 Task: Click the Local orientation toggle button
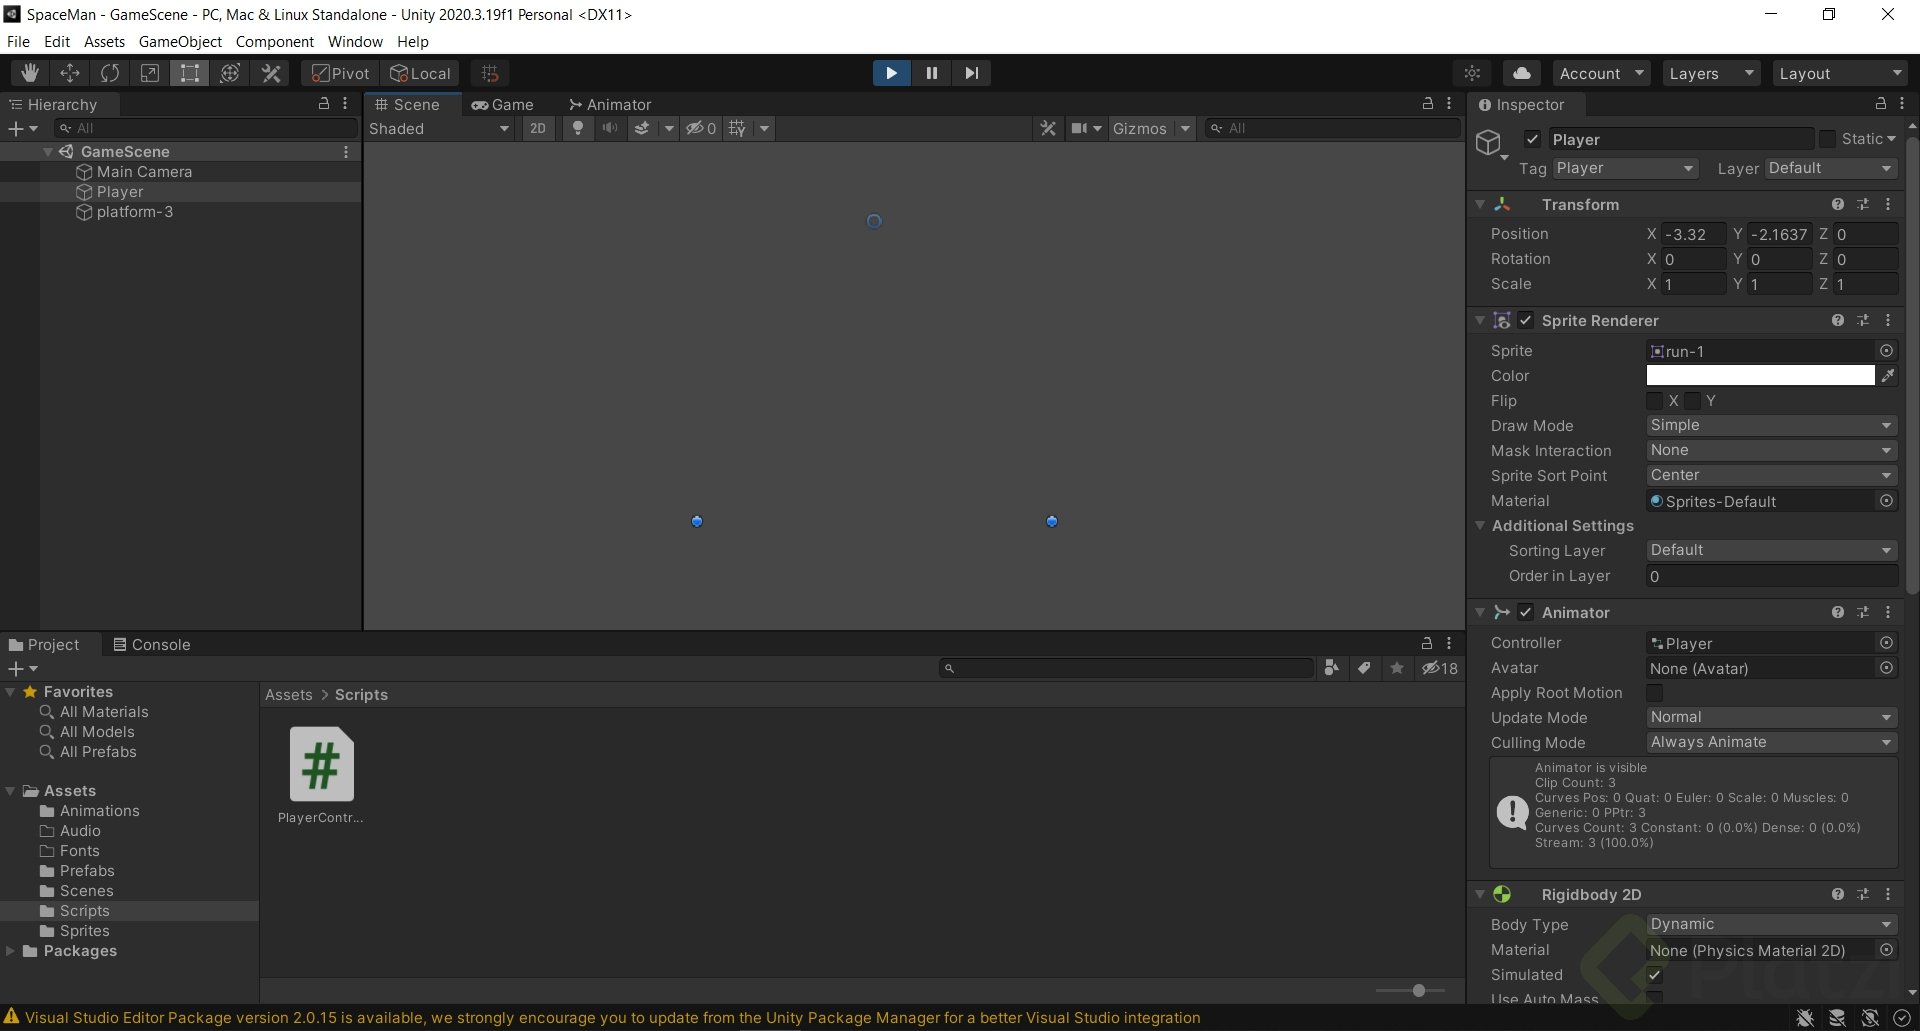click(x=420, y=72)
